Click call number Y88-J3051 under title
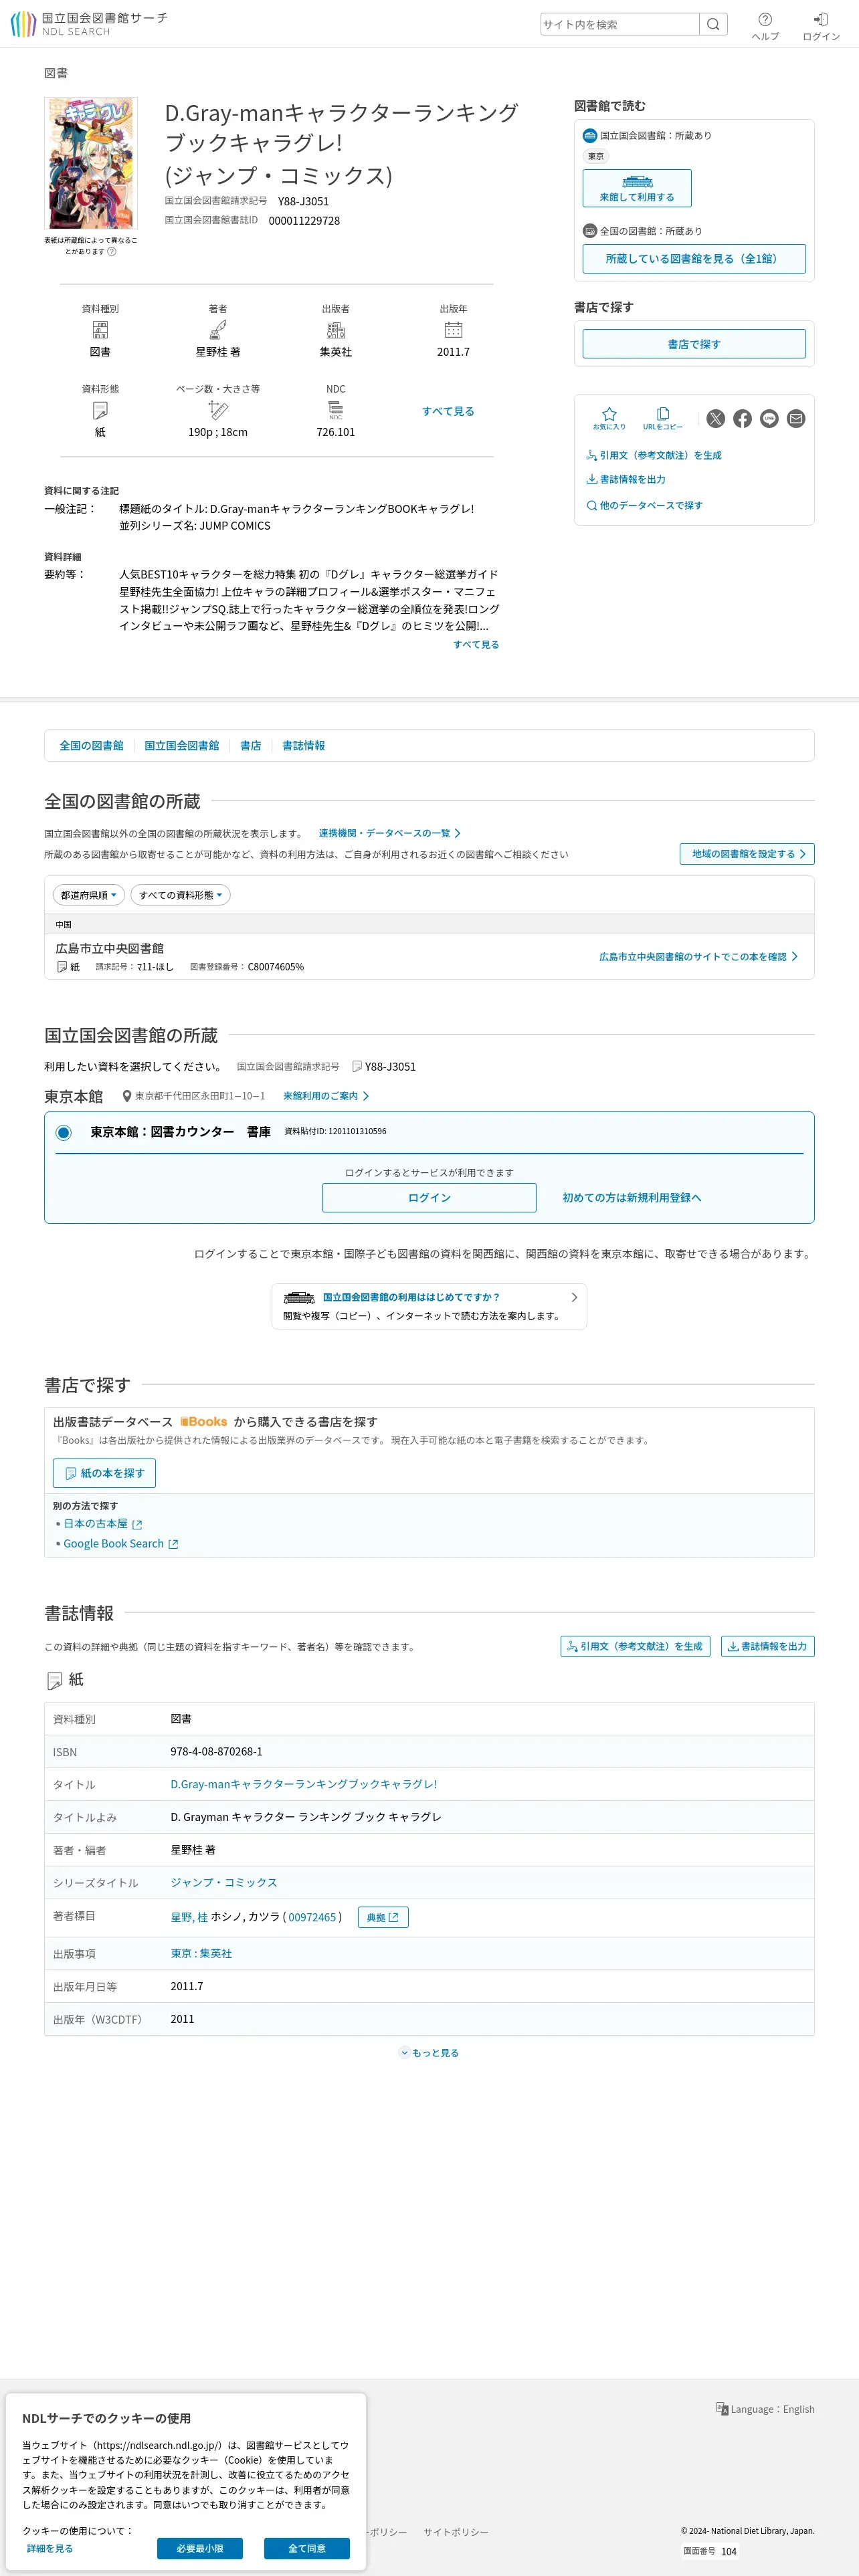Viewport: 859px width, 2576px height. pyautogui.click(x=303, y=201)
